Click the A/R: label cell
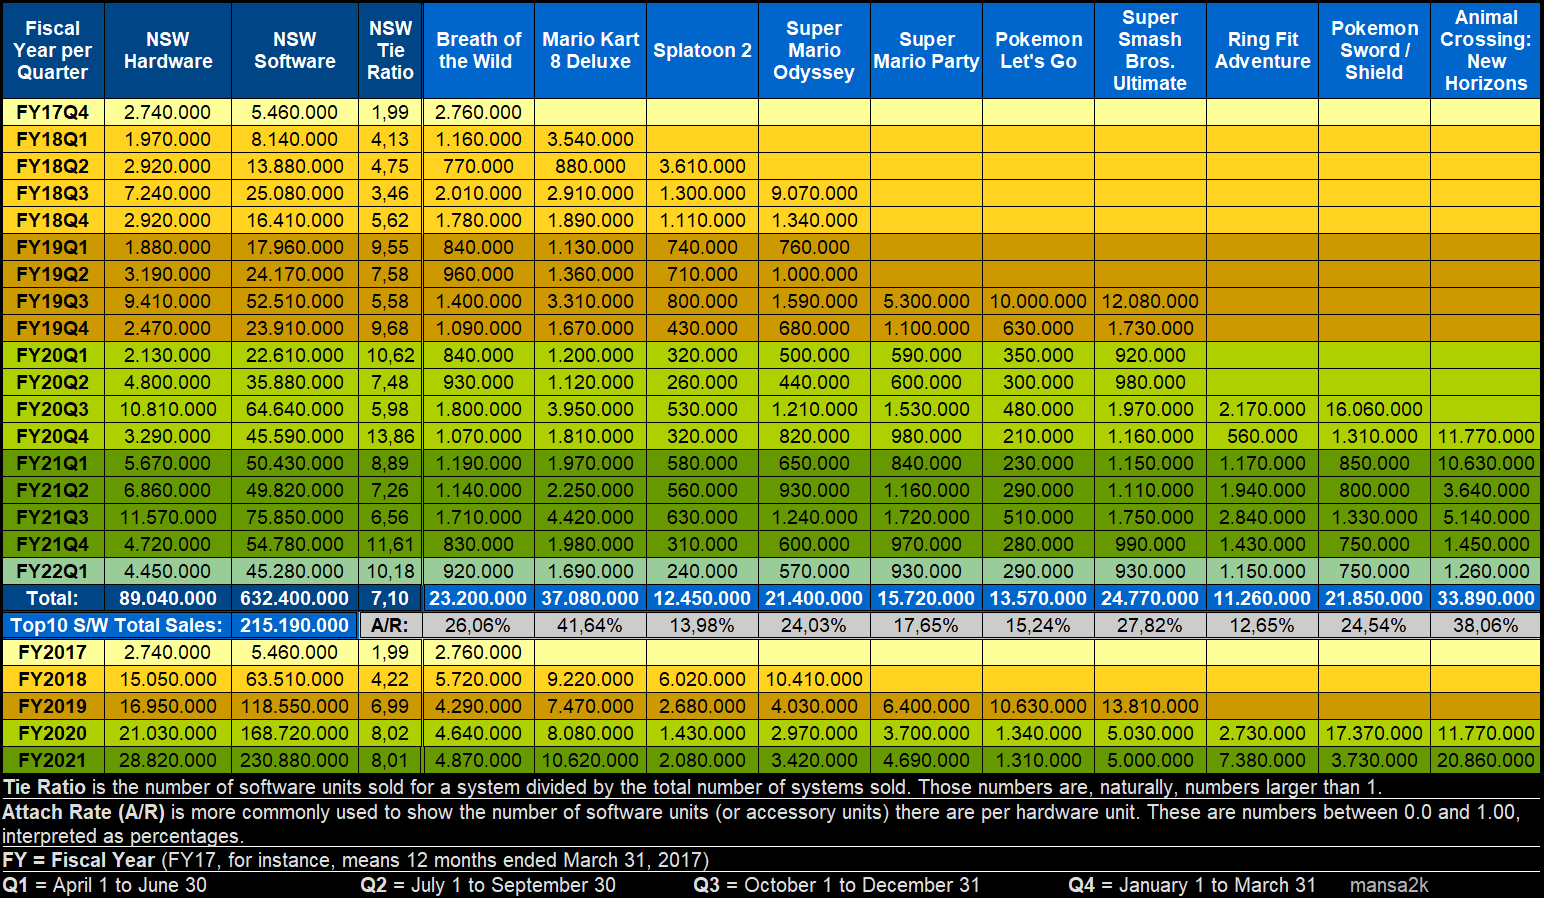Viewport: 1544px width, 898px height. (390, 625)
